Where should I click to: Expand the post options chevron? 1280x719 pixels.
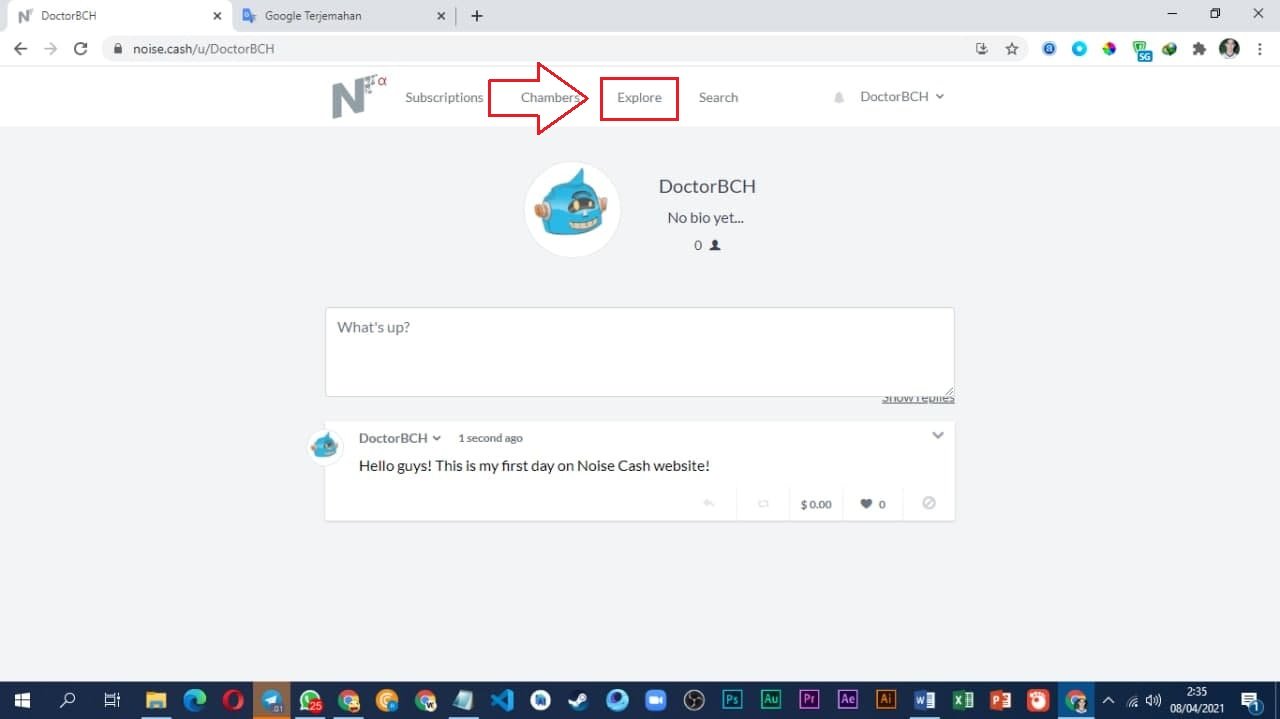click(x=938, y=435)
